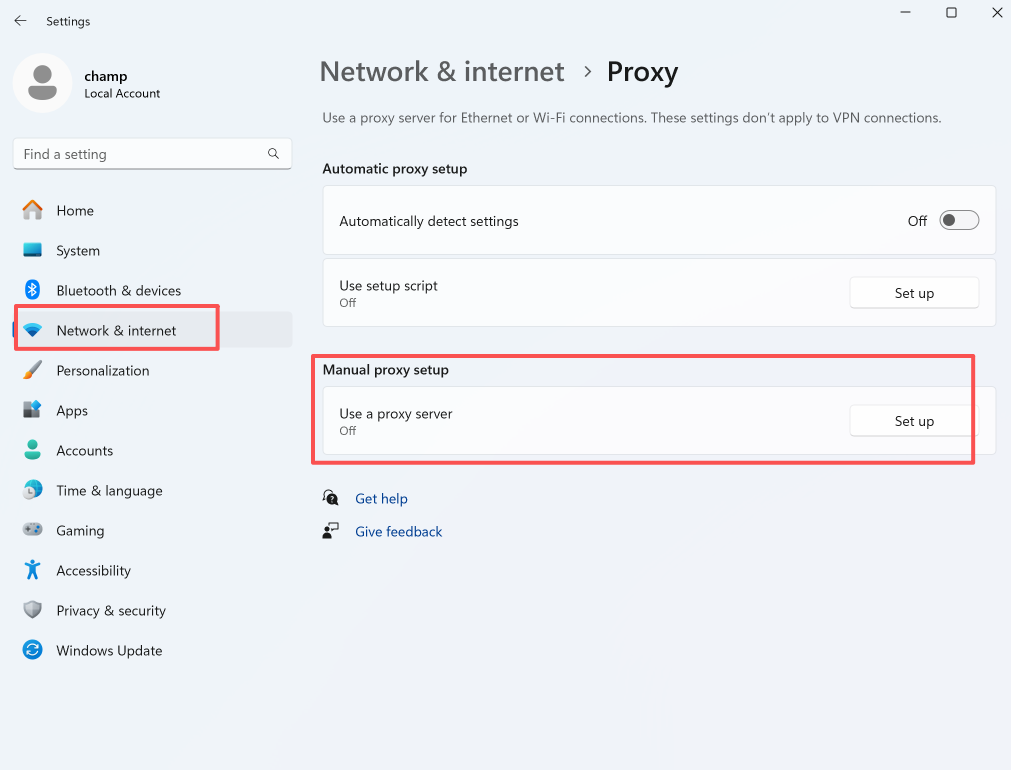Click Set up for setup script
The width and height of the screenshot is (1011, 770).
point(913,293)
